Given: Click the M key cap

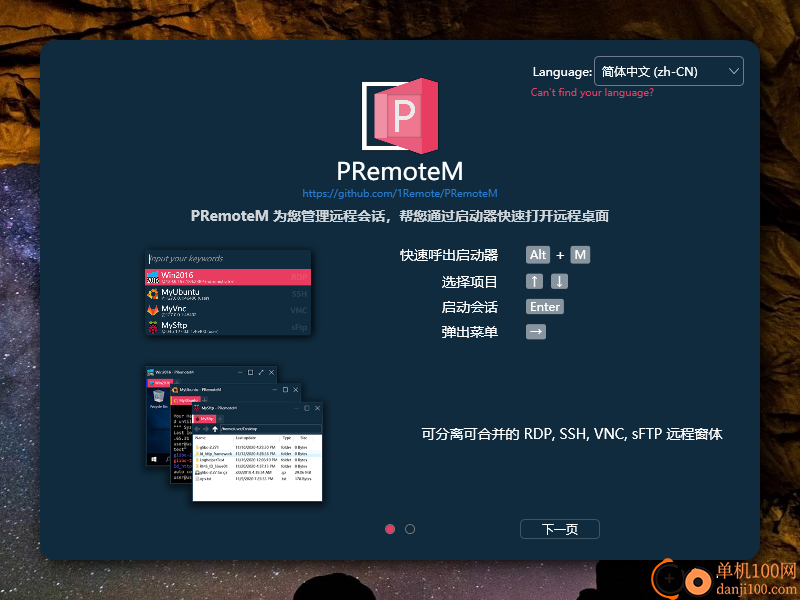Looking at the screenshot, I should pyautogui.click(x=580, y=255).
